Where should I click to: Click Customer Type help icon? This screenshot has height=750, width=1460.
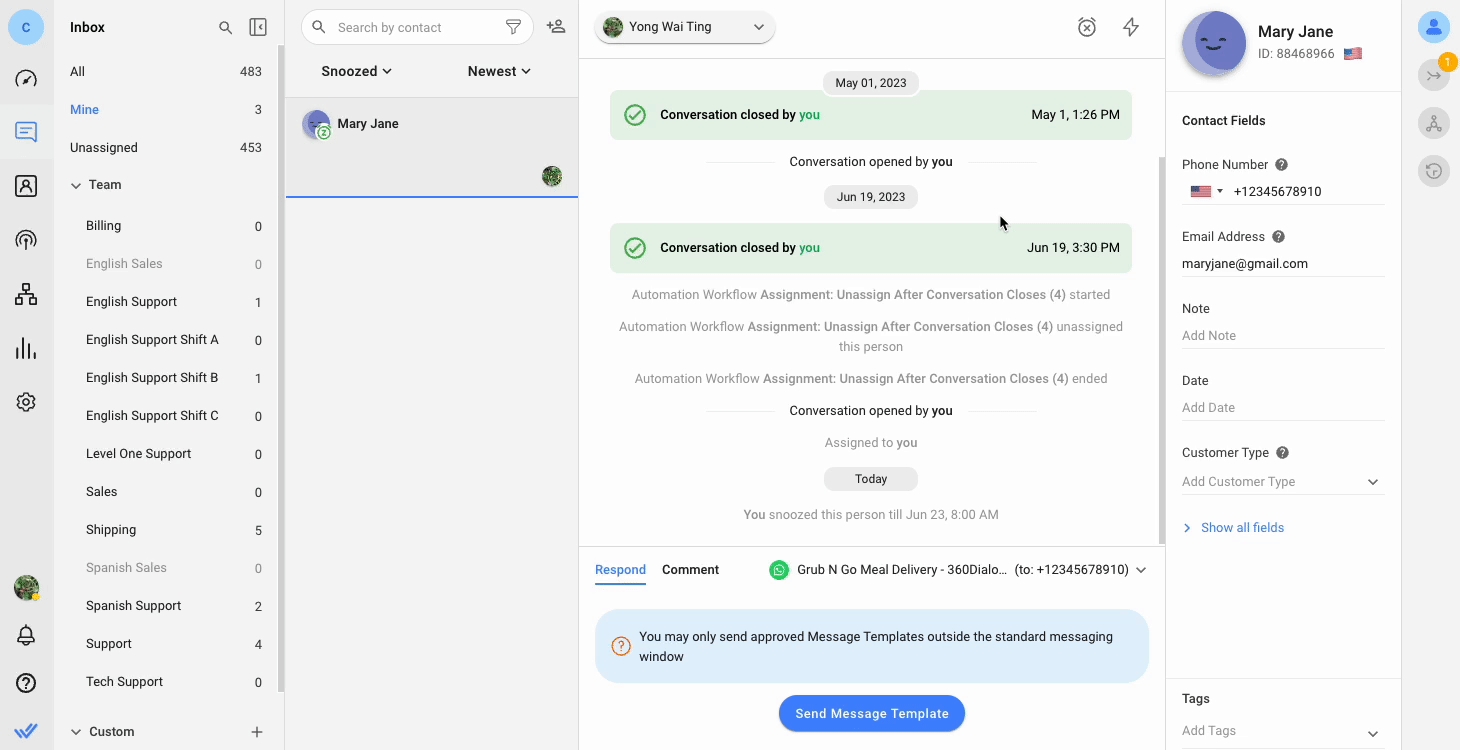tap(1282, 453)
